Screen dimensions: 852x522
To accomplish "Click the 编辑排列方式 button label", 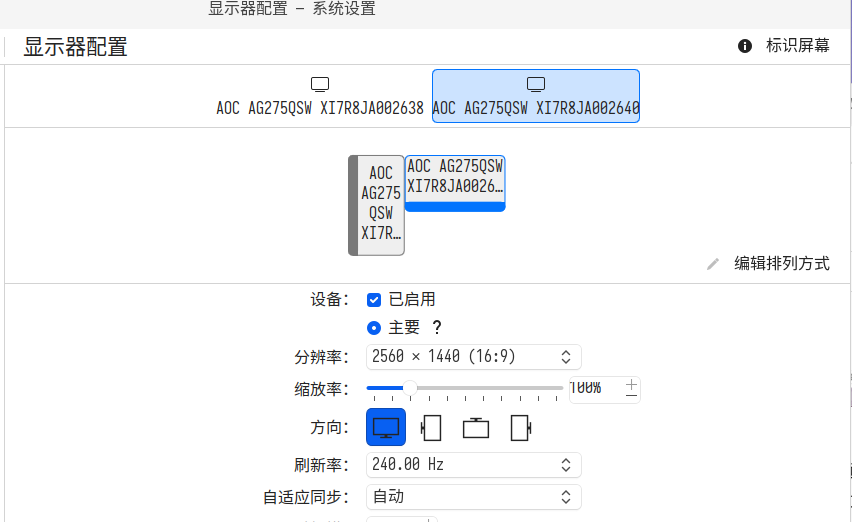I will [782, 264].
